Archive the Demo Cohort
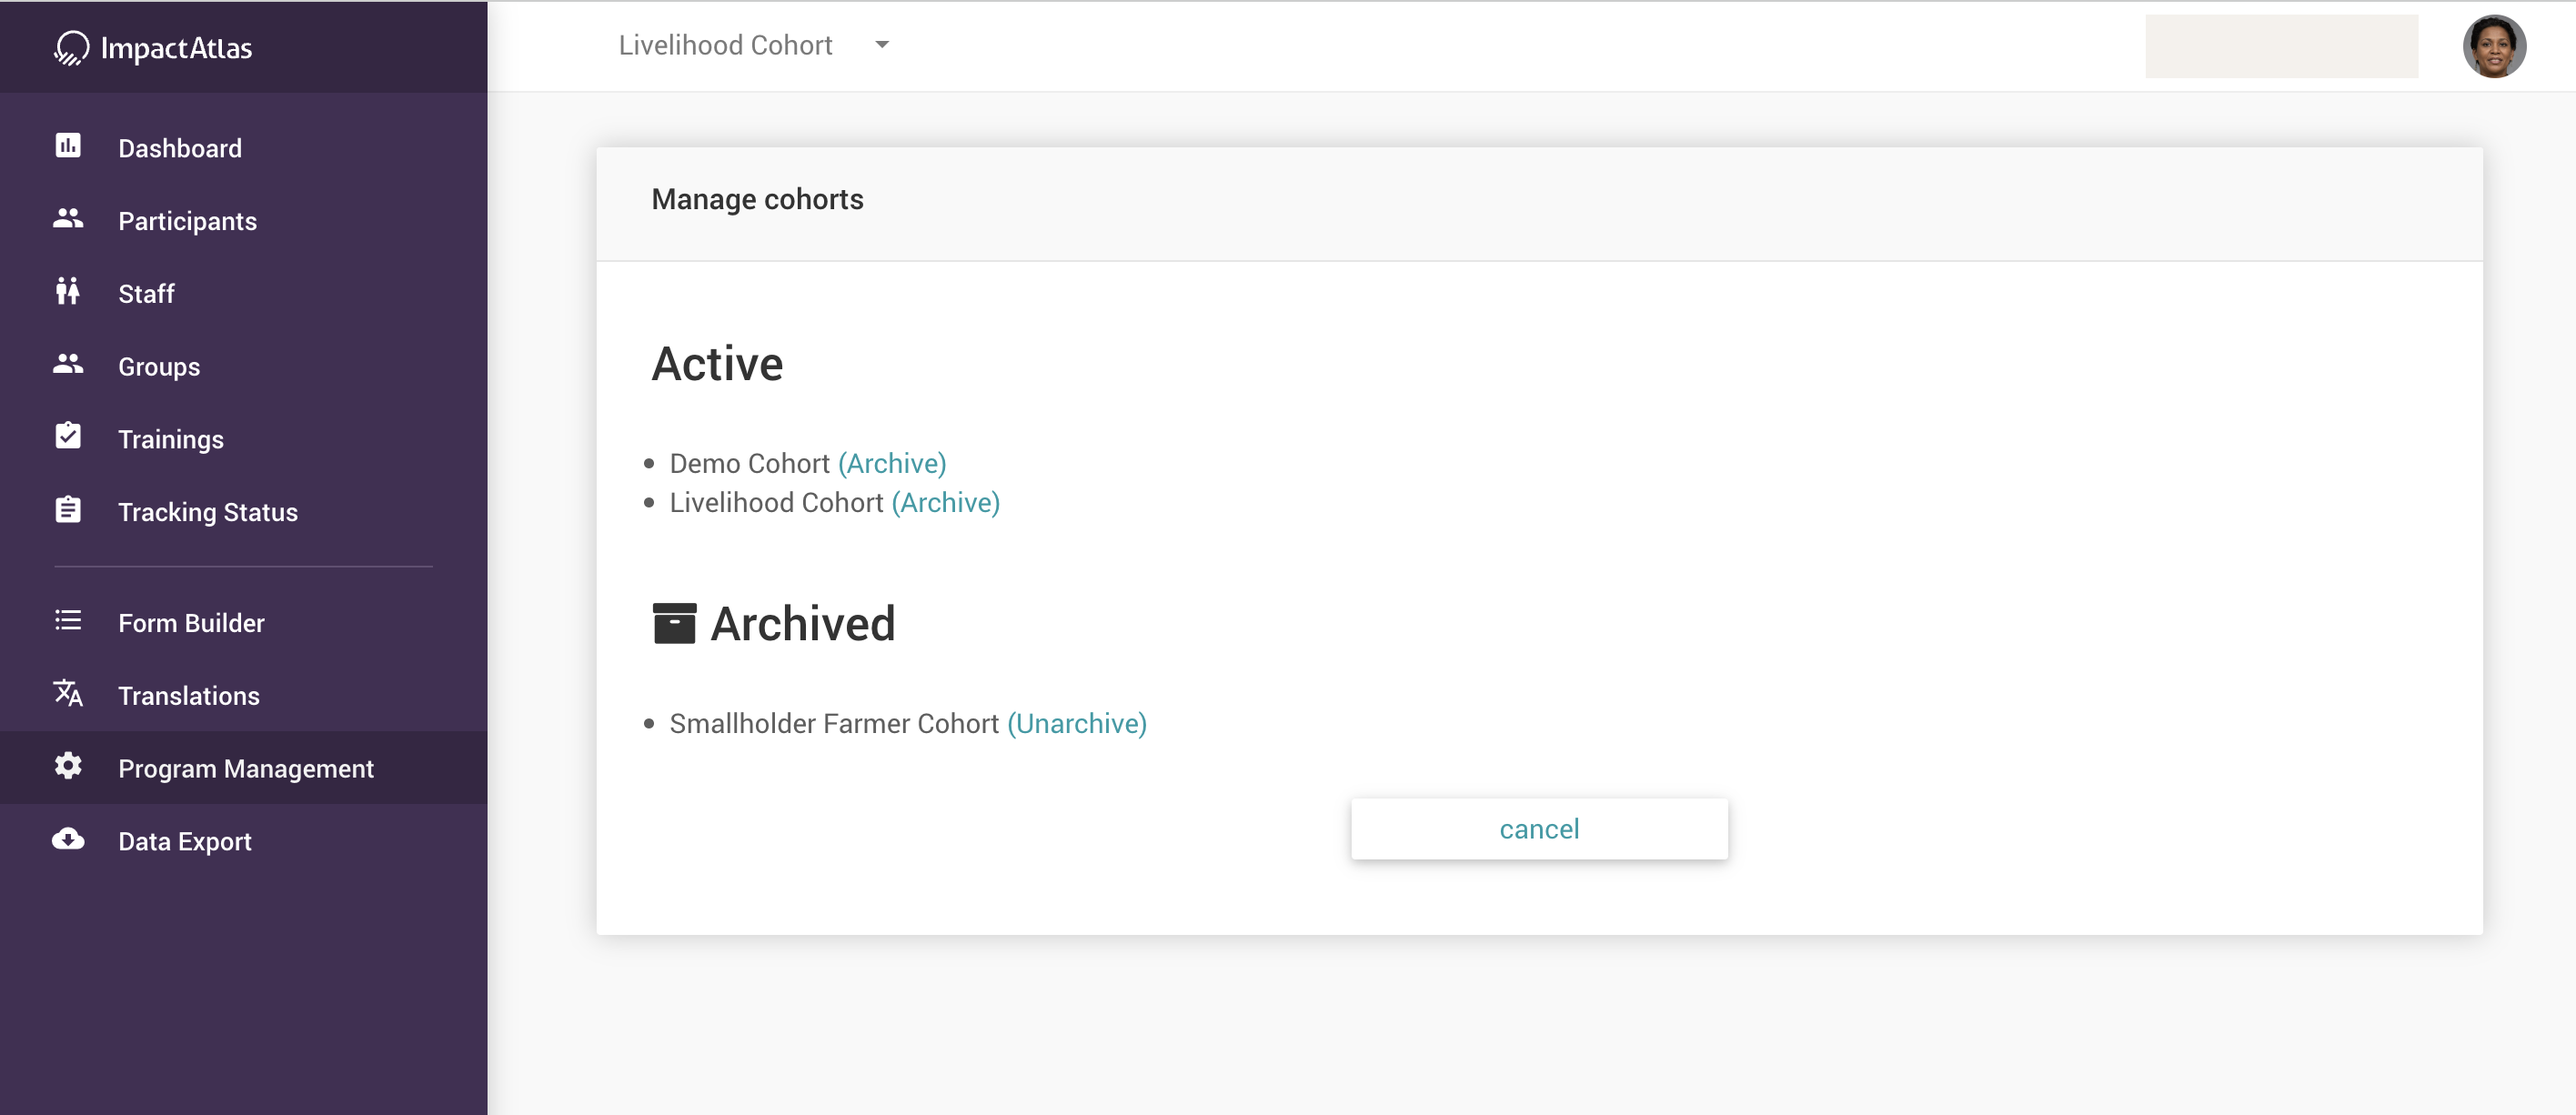 pos(892,464)
